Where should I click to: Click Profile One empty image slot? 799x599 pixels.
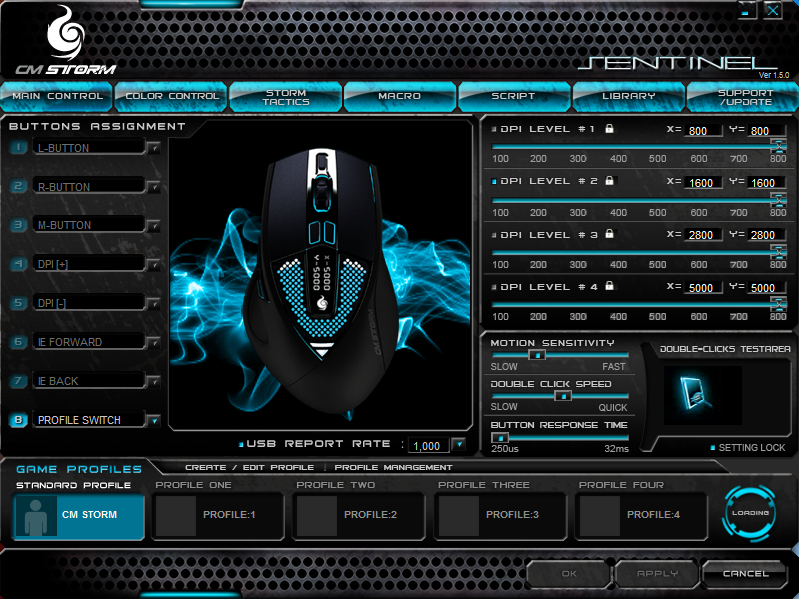[175, 515]
